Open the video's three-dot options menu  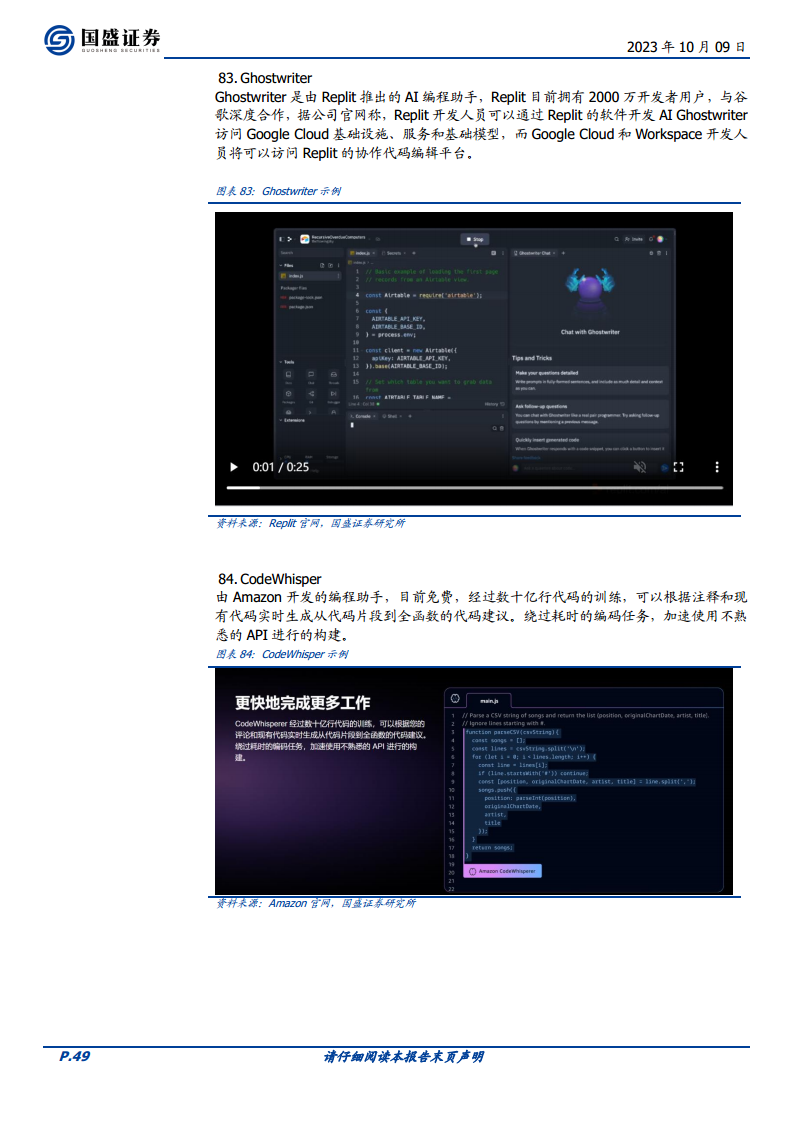(x=716, y=467)
